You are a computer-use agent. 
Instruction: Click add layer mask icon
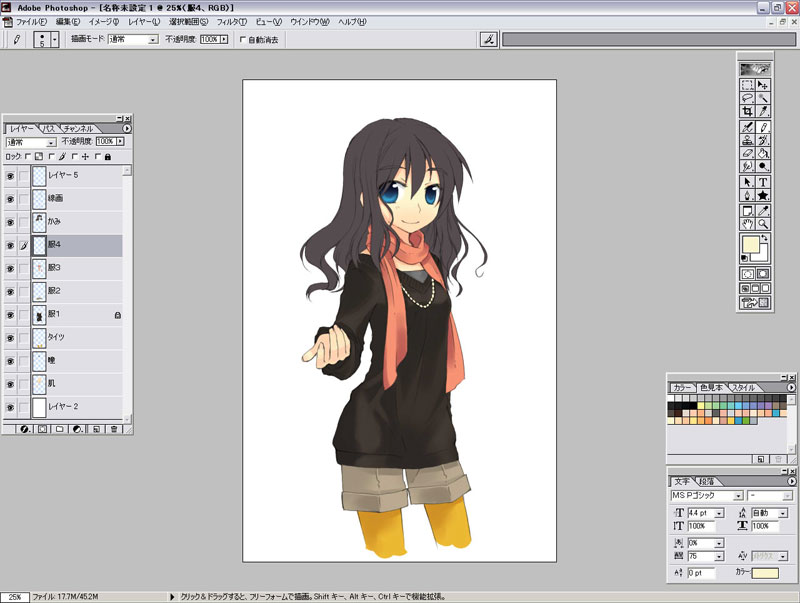coord(42,429)
